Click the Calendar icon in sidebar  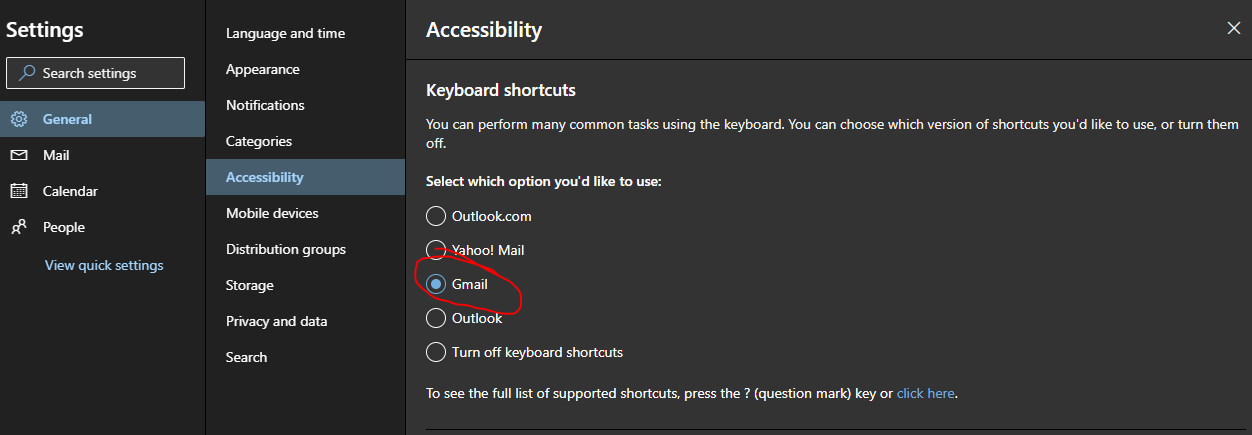pyautogui.click(x=19, y=191)
